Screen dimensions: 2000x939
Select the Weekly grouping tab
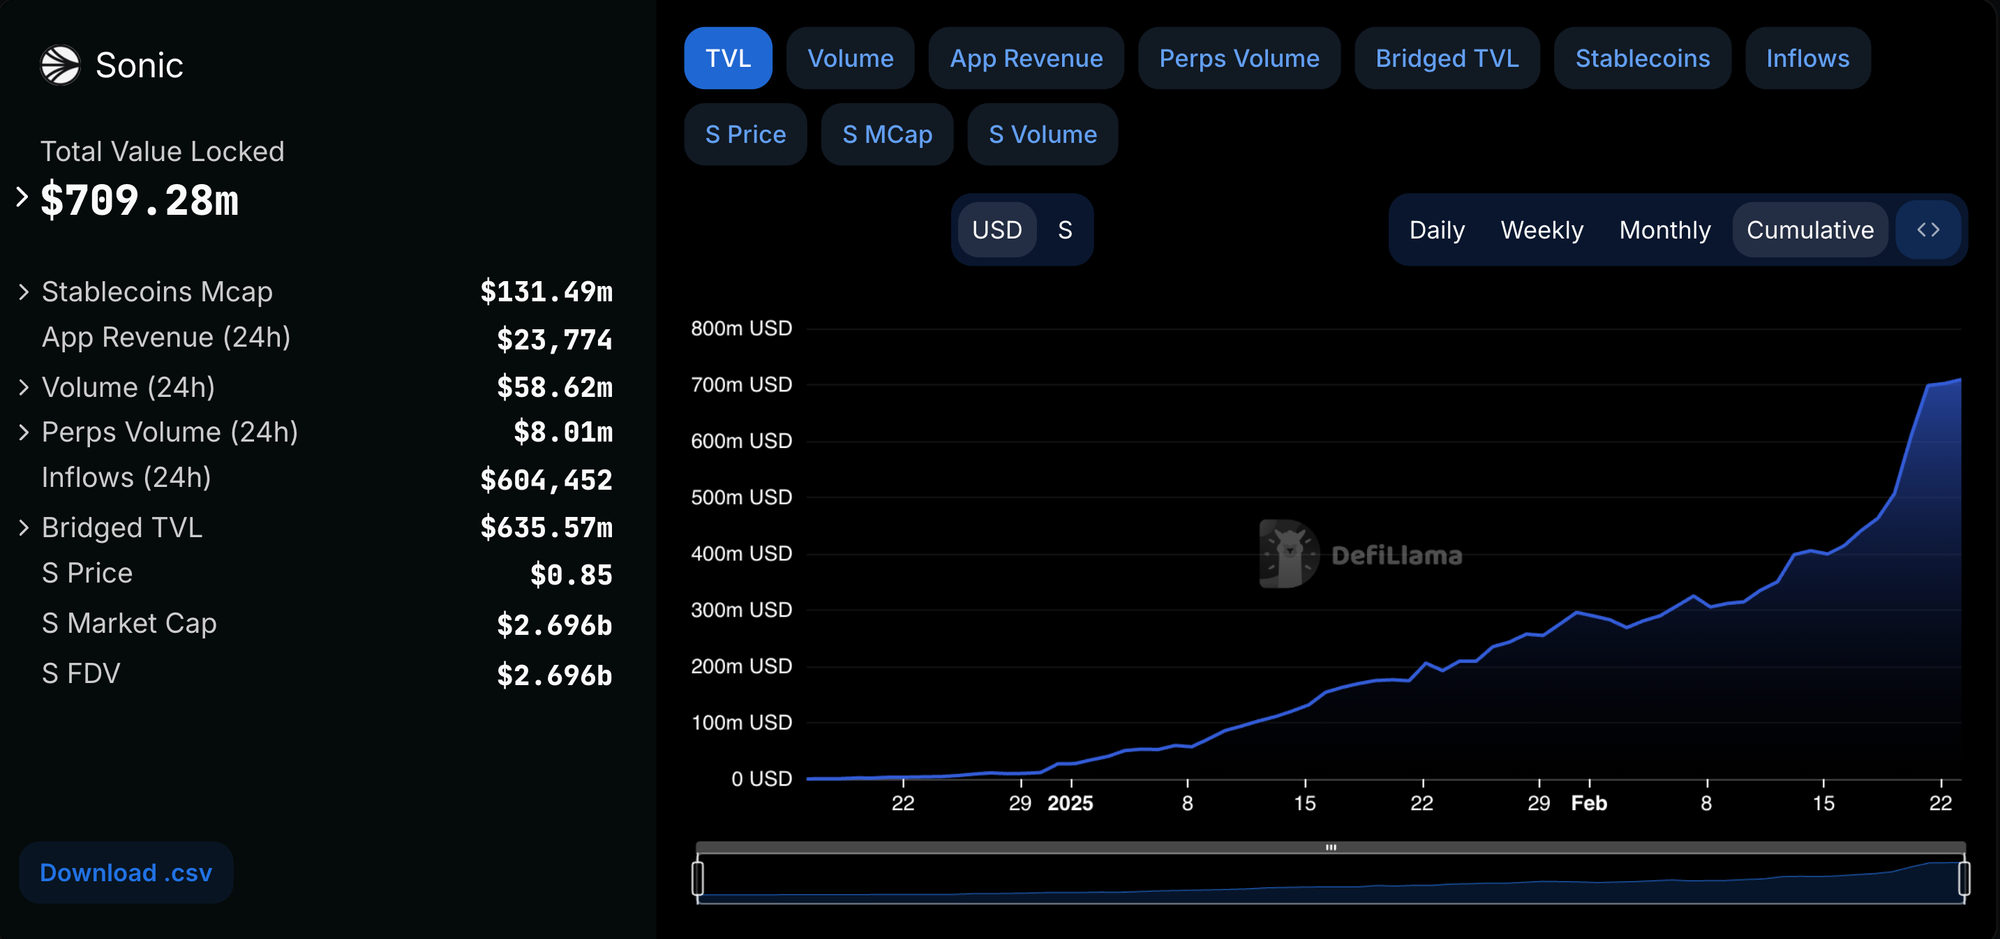[1542, 230]
